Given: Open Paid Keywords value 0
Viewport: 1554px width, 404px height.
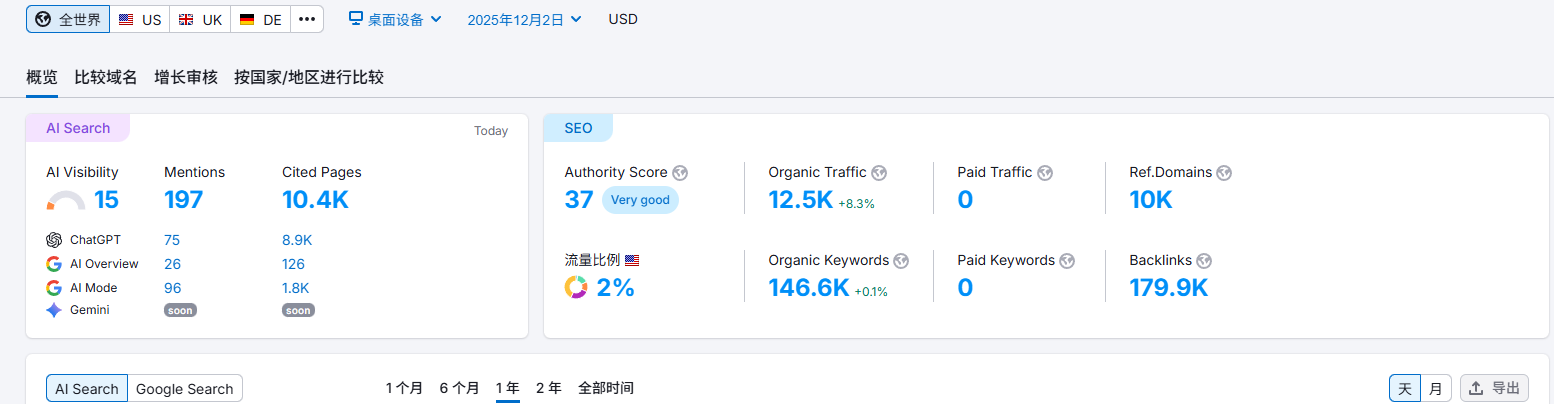Looking at the screenshot, I should [965, 288].
